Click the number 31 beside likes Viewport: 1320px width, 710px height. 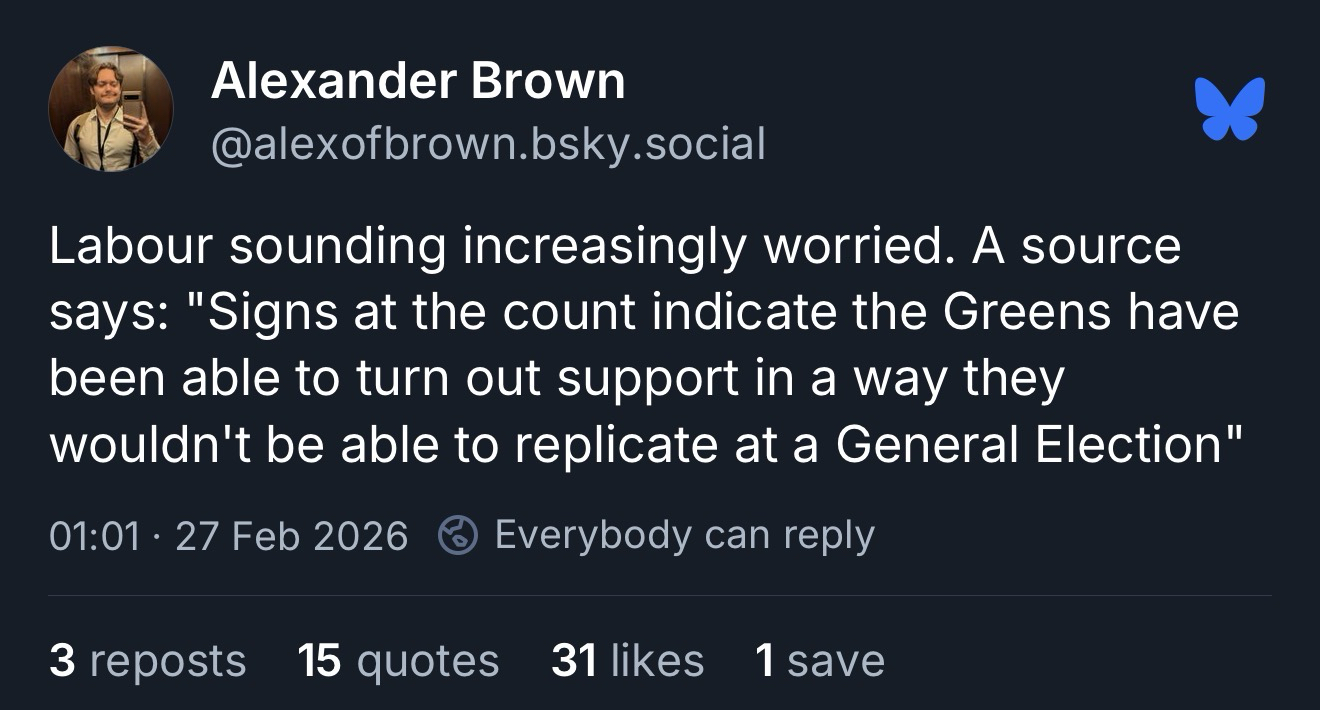pos(573,661)
